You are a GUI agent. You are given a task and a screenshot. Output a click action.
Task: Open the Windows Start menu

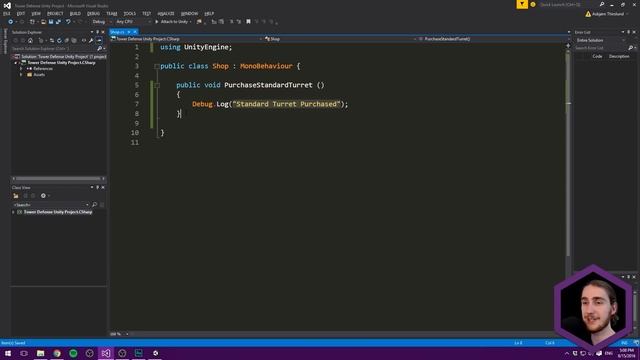coord(8,353)
